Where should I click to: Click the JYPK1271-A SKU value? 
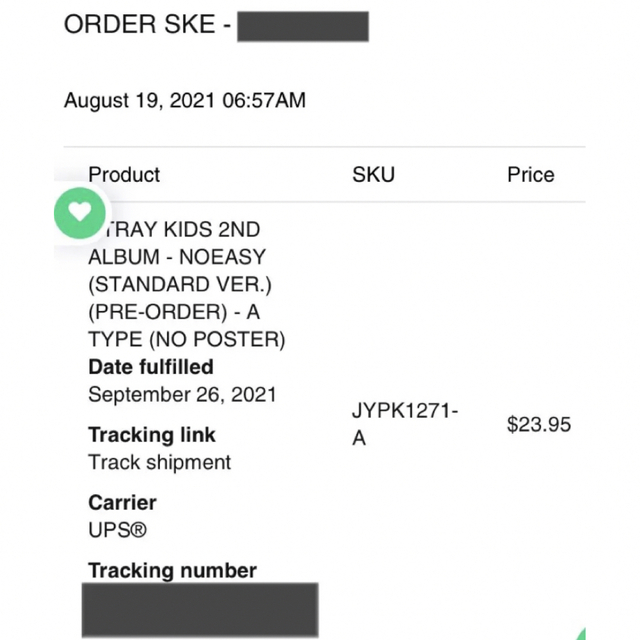click(405, 424)
